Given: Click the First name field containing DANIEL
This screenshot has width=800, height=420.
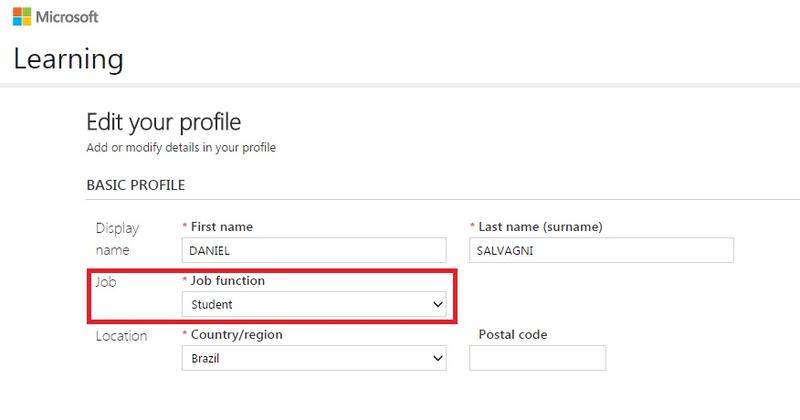Looking at the screenshot, I should [313, 250].
